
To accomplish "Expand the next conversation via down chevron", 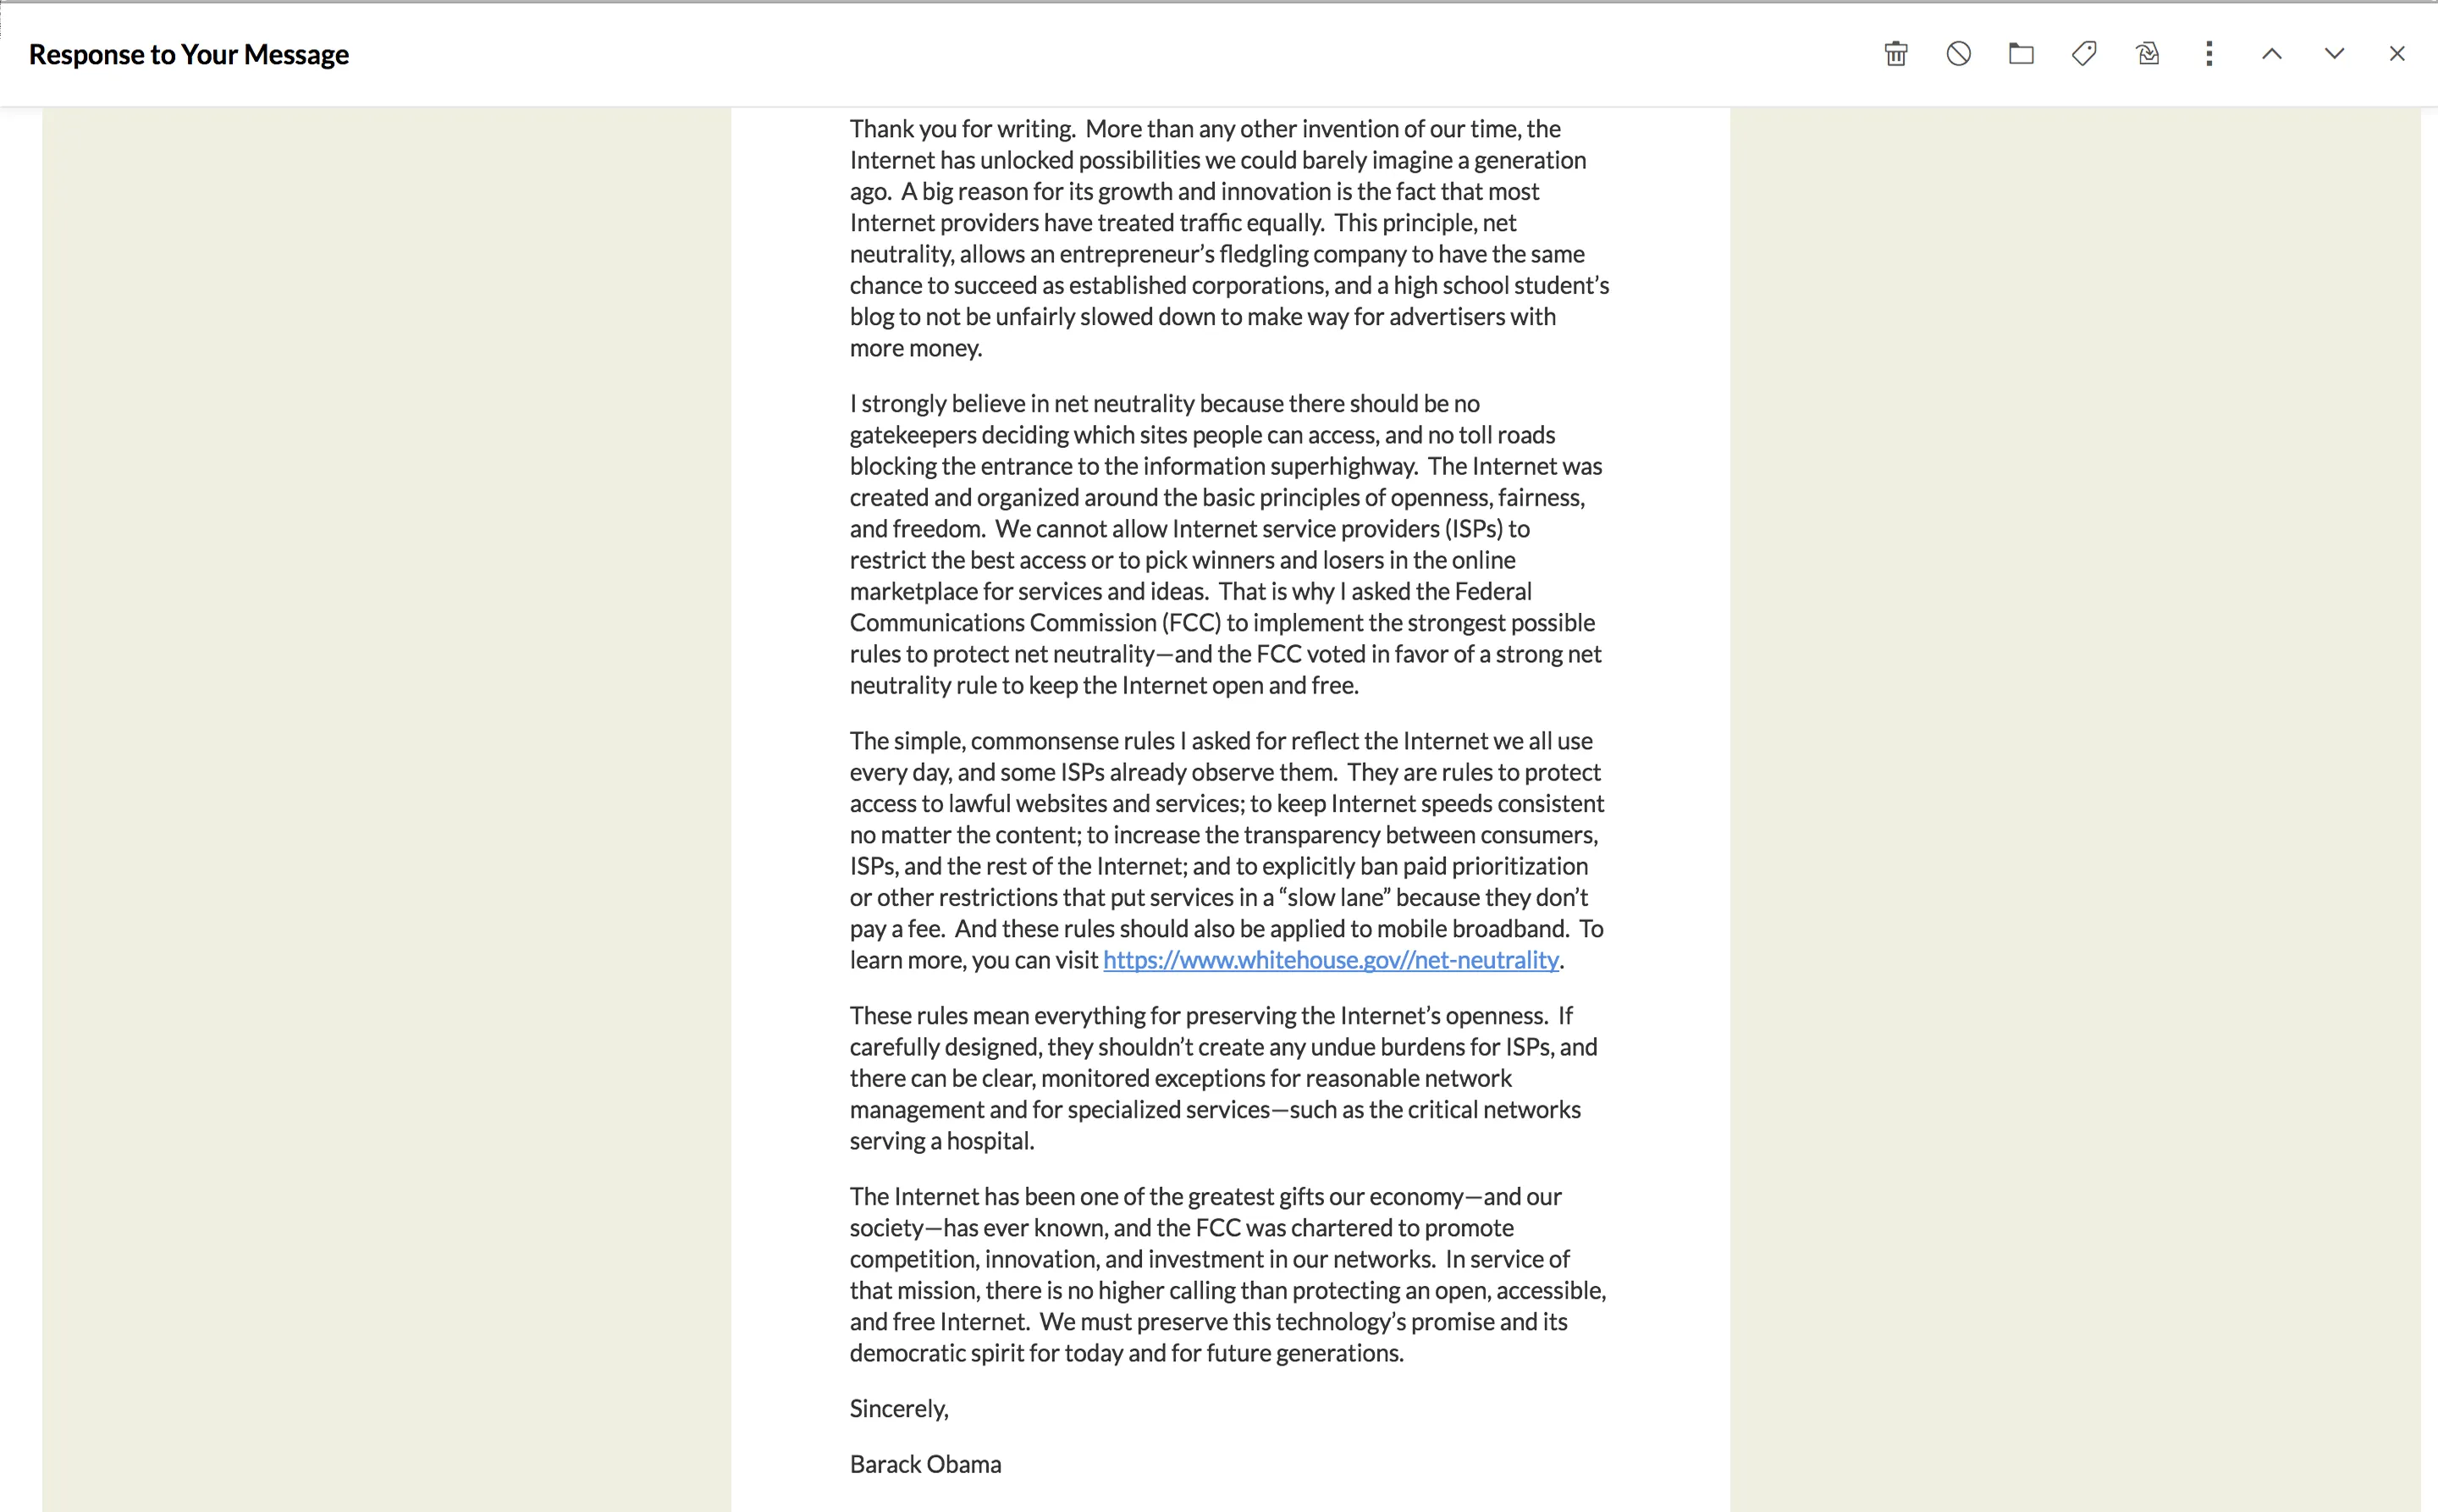I will [x=2334, y=53].
